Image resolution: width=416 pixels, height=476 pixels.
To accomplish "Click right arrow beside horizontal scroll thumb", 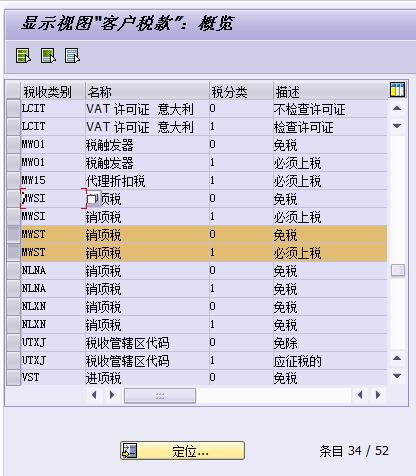I will (112, 395).
